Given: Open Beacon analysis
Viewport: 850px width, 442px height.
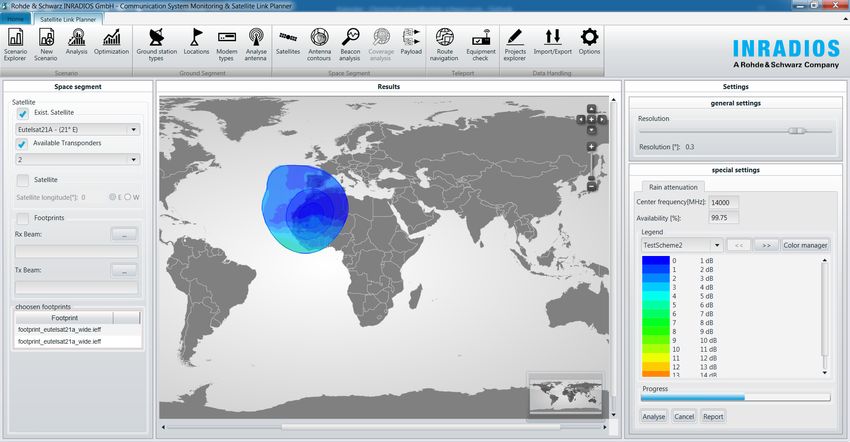Looking at the screenshot, I should [x=350, y=44].
